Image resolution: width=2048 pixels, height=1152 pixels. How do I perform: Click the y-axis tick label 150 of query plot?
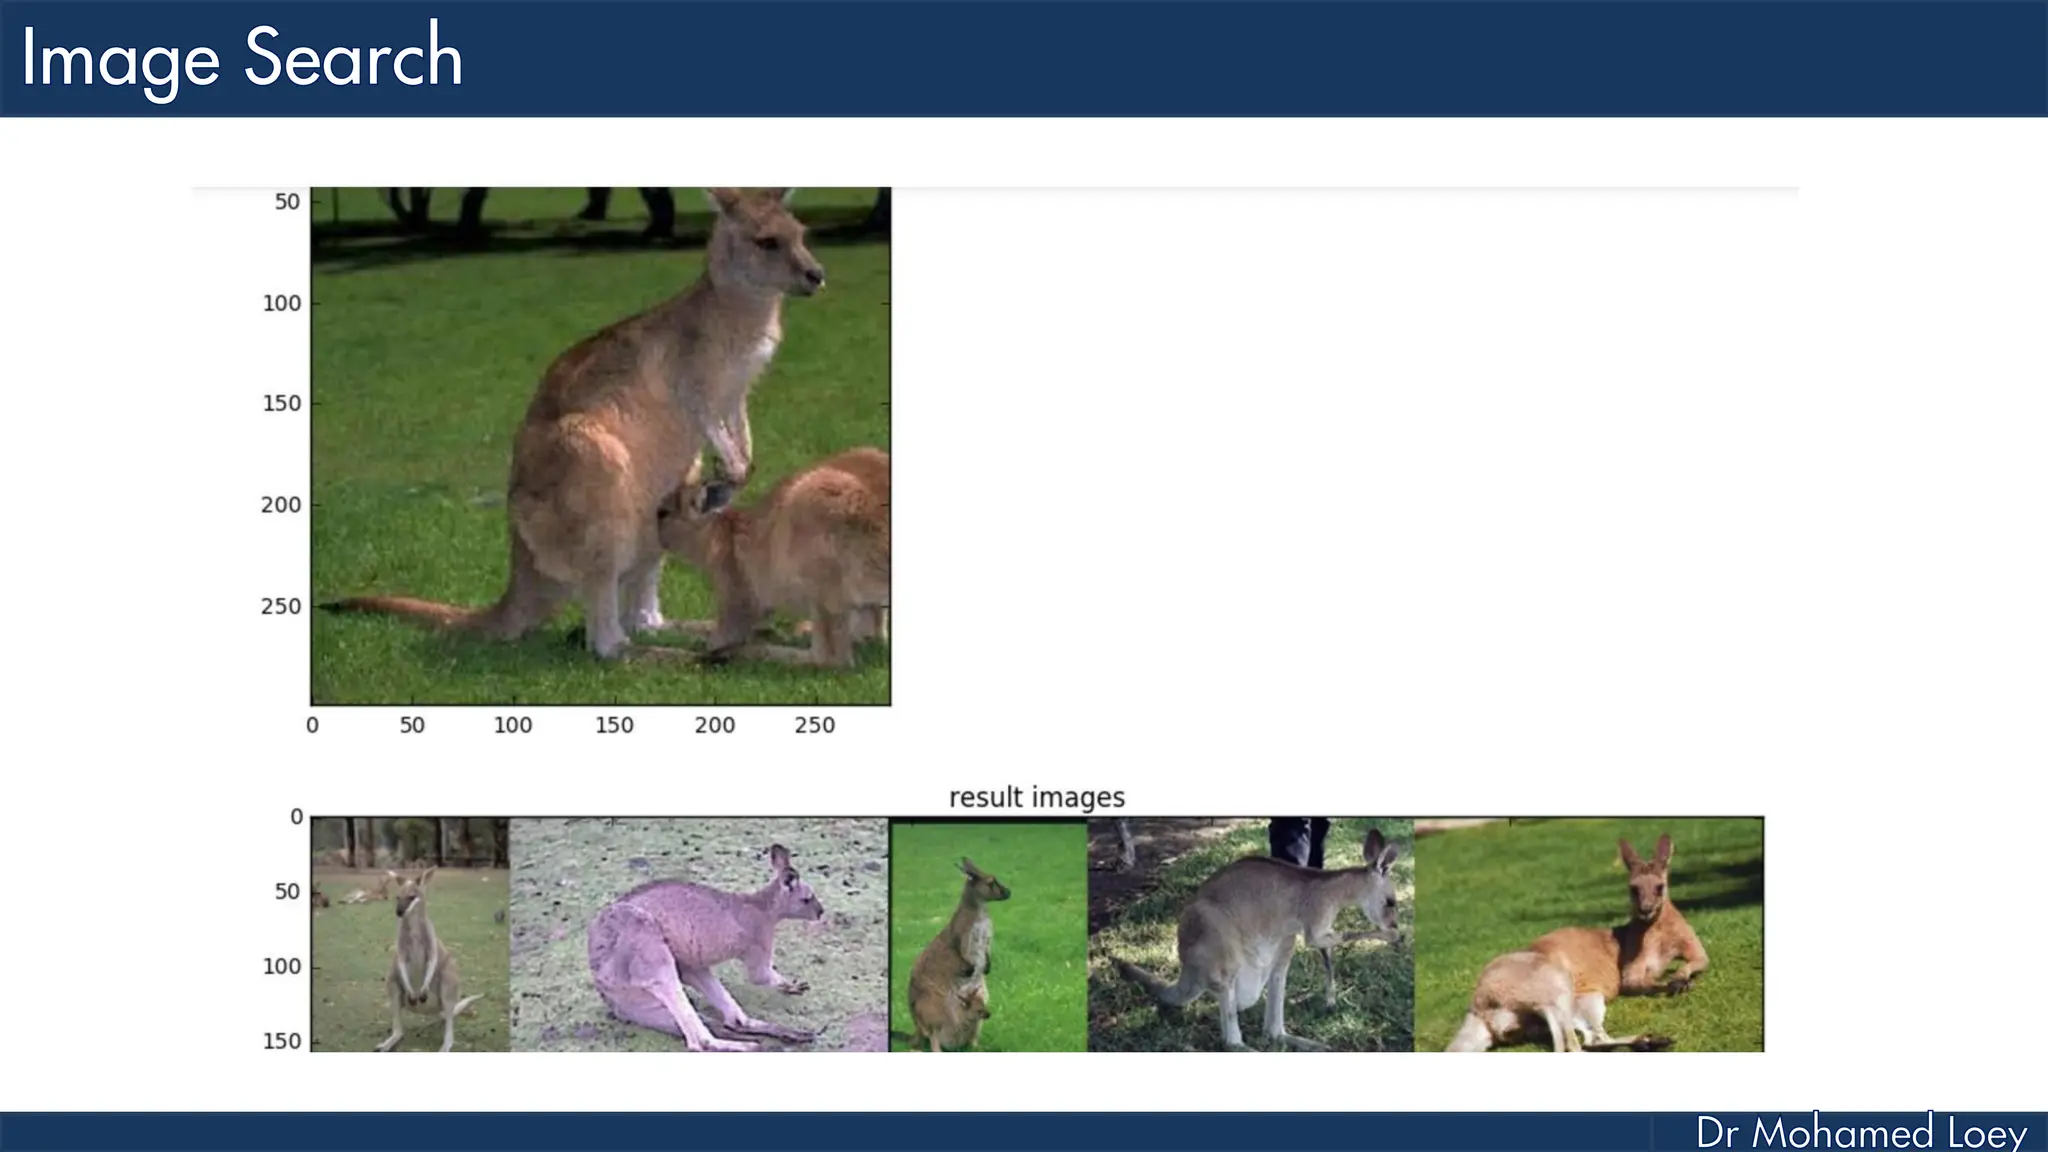pos(281,403)
